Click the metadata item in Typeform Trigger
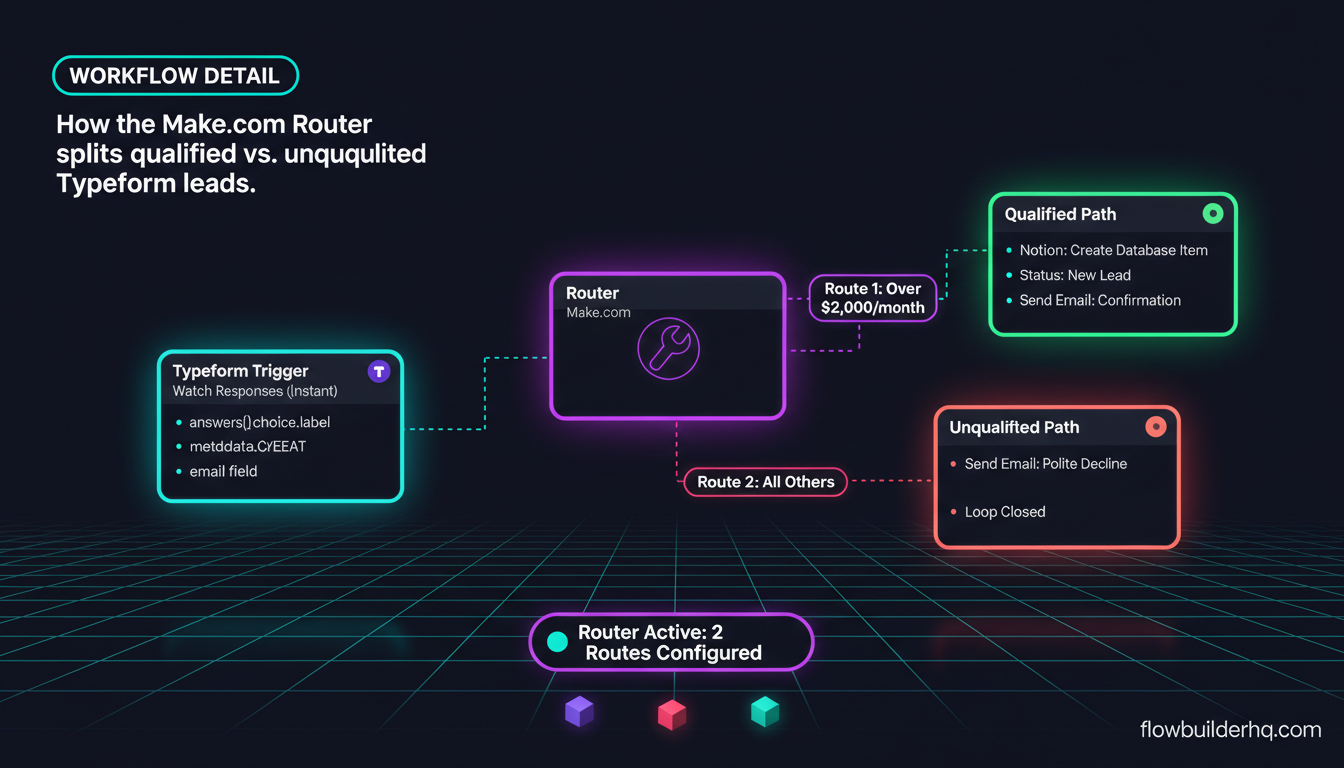 (247, 446)
